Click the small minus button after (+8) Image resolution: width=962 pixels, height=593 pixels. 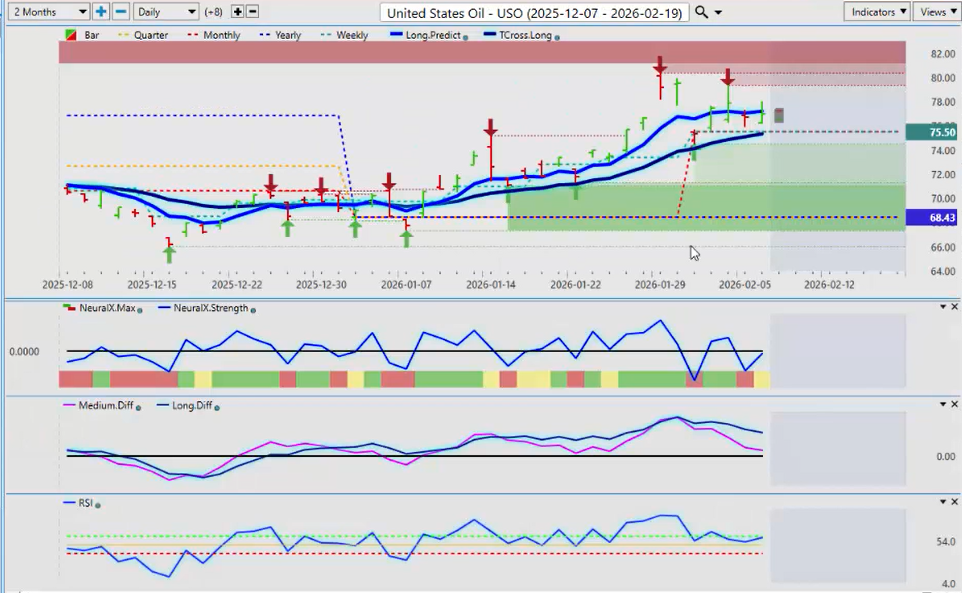coord(252,11)
